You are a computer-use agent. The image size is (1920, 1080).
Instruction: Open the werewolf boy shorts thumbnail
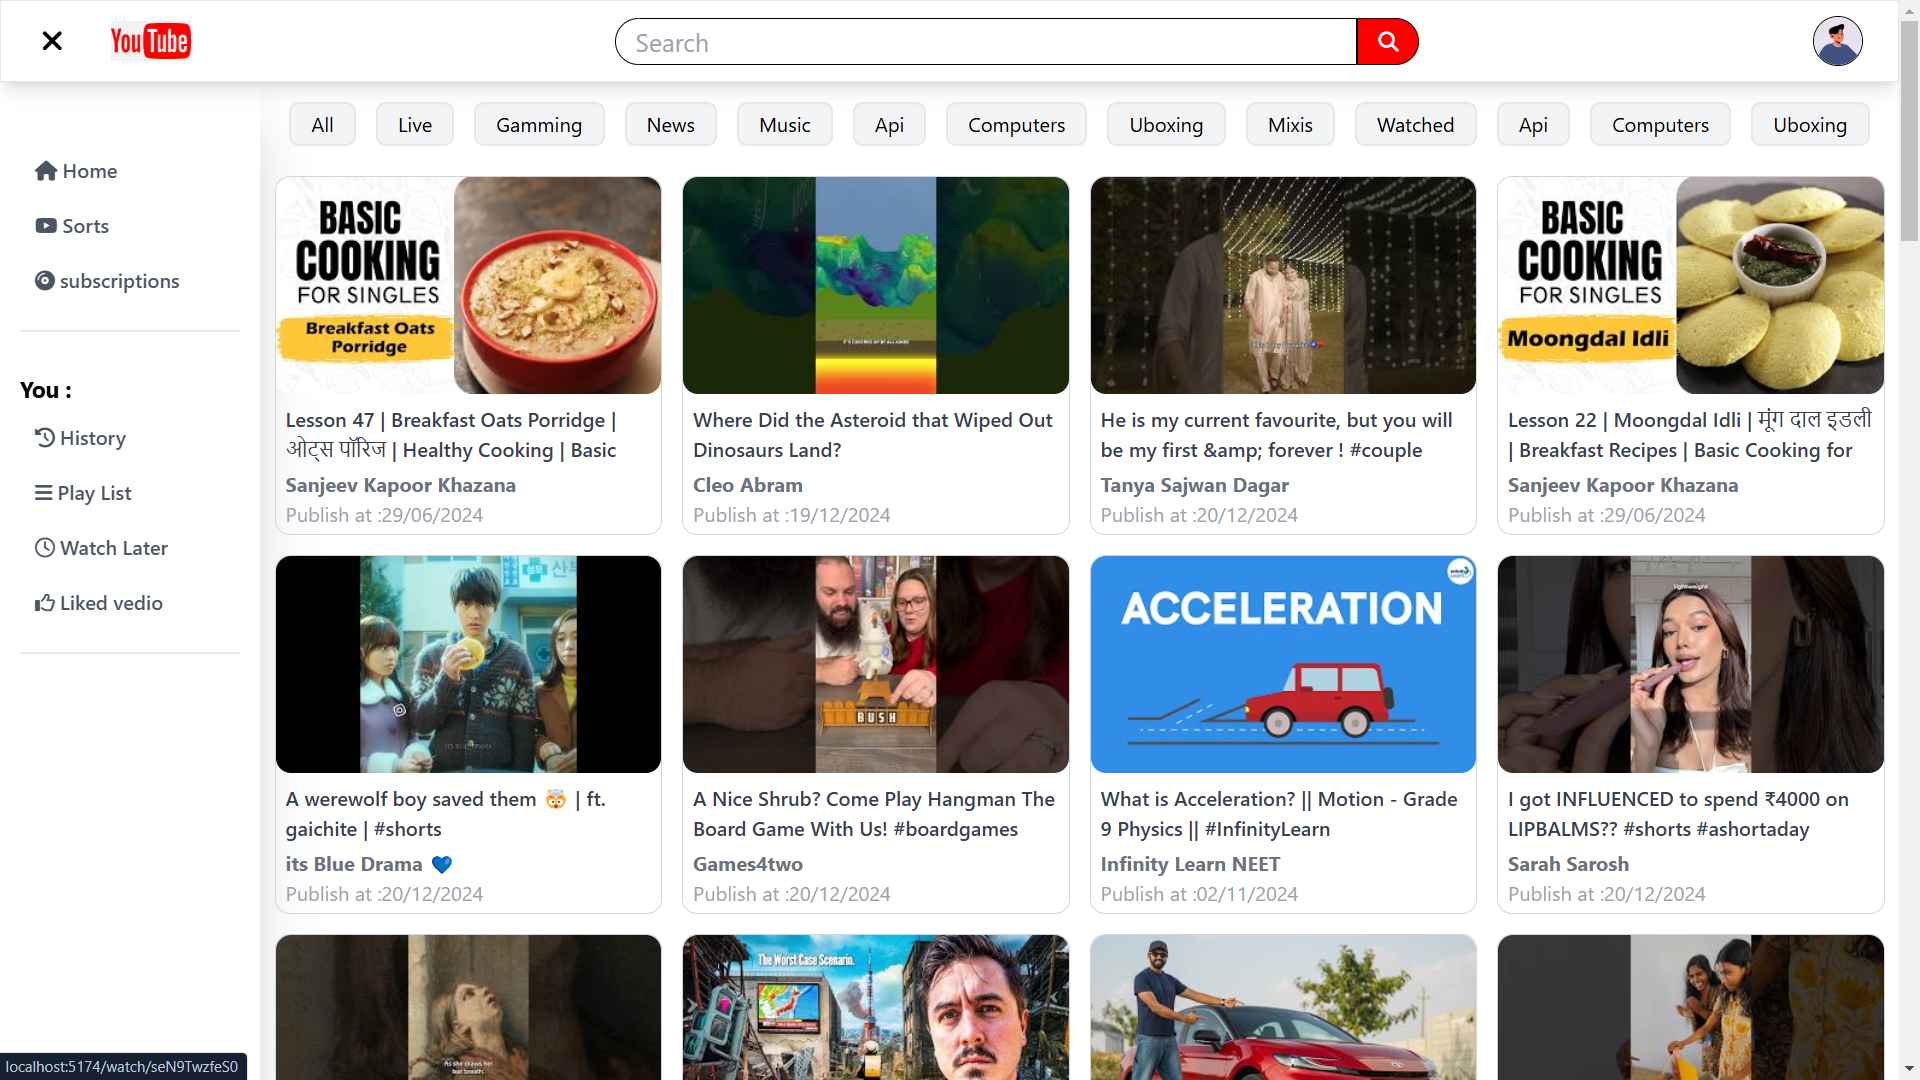pos(468,664)
